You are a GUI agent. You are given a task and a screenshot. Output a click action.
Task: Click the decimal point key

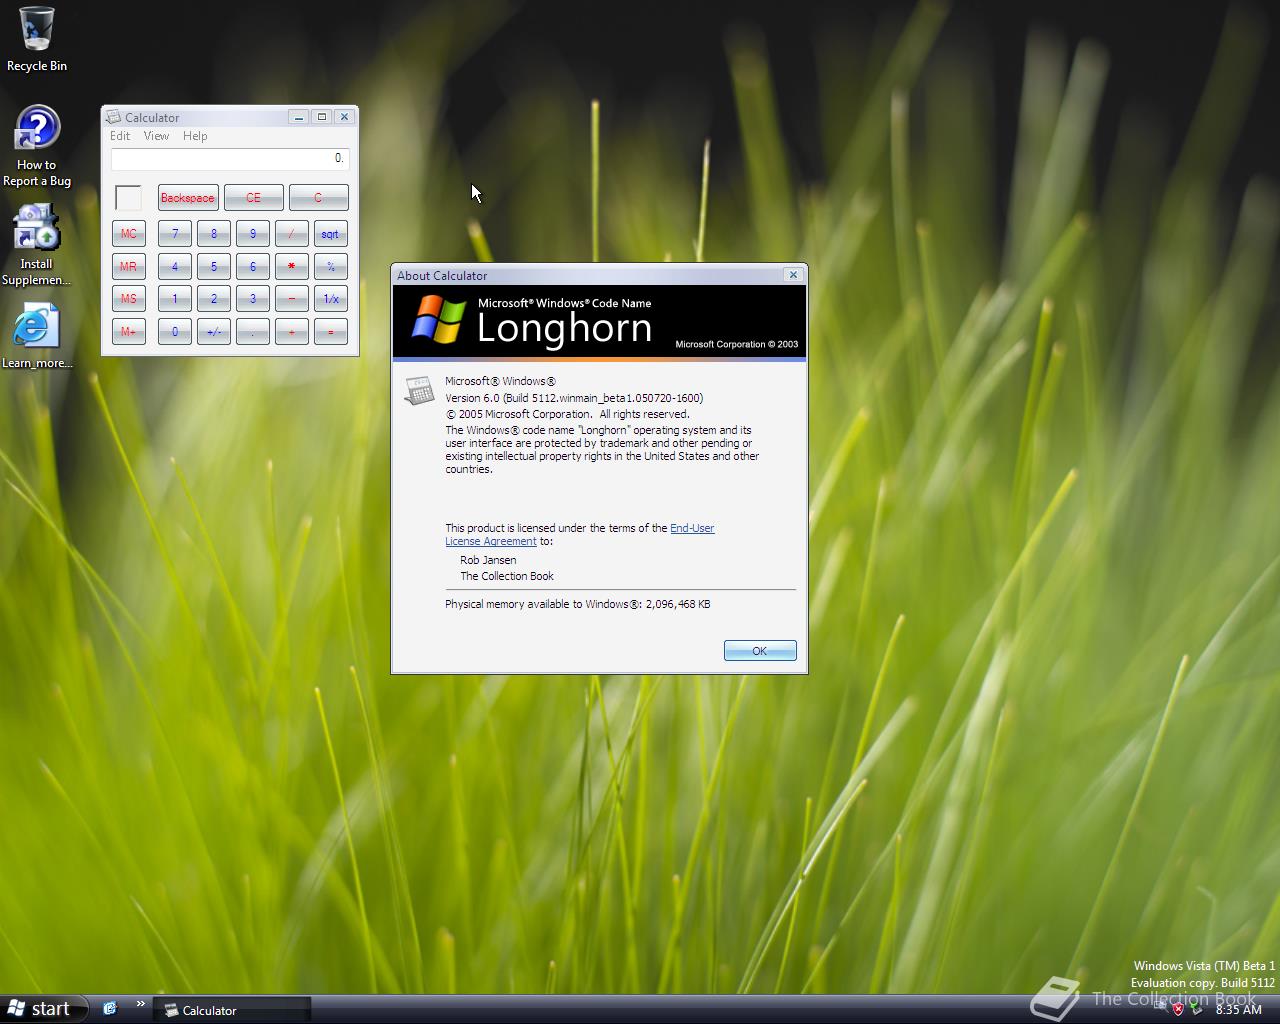pyautogui.click(x=253, y=332)
